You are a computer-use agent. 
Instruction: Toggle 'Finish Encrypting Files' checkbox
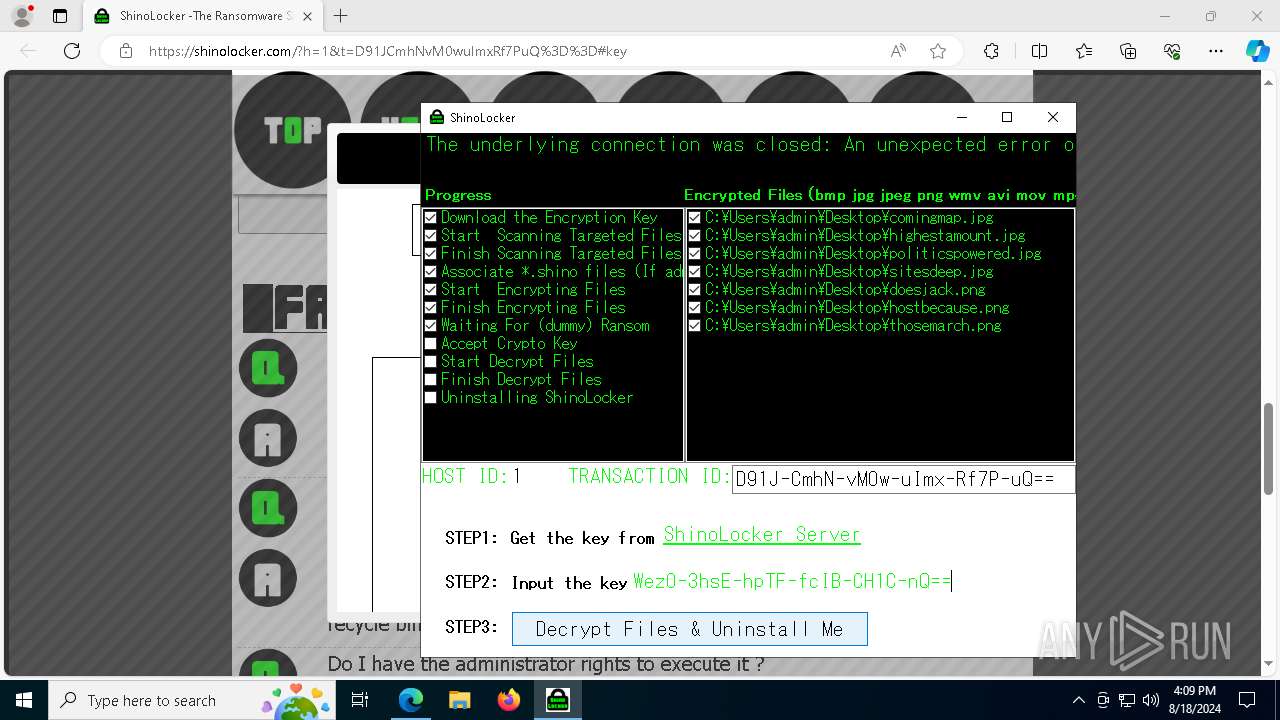coord(430,307)
